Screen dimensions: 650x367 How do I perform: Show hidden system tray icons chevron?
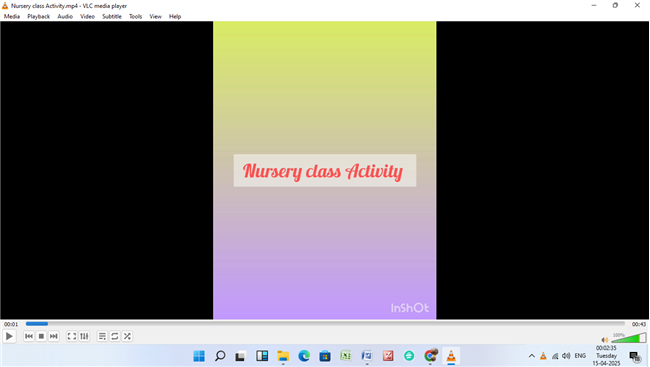click(x=531, y=356)
